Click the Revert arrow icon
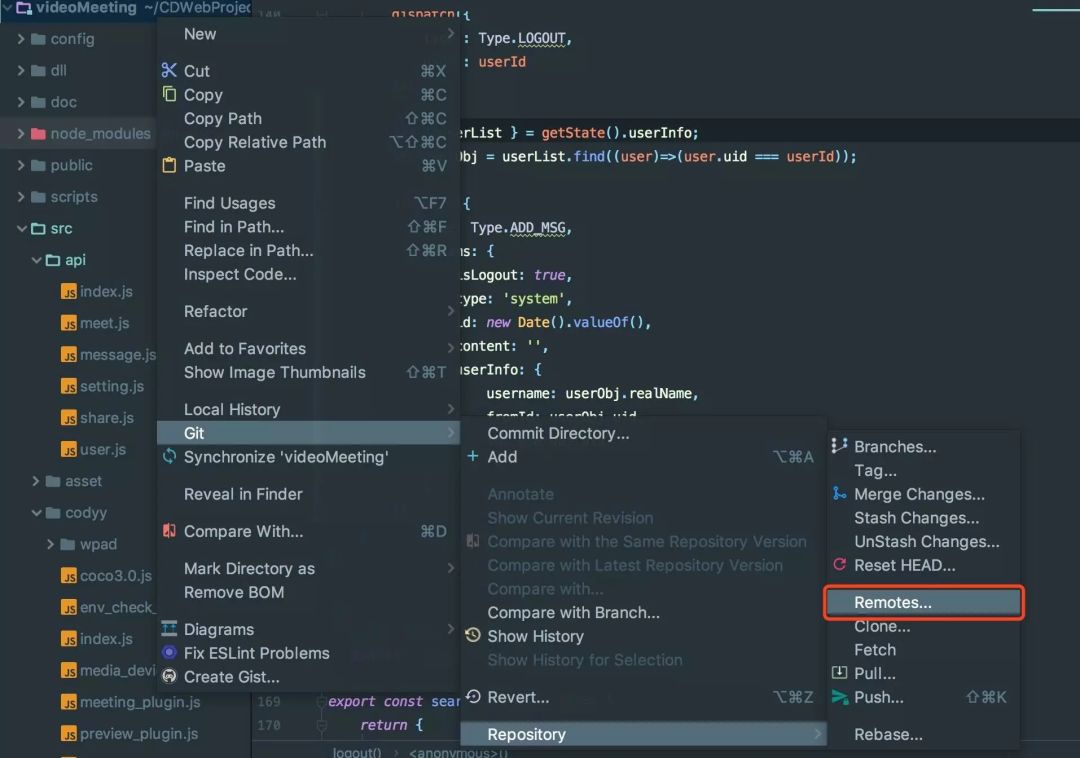1080x758 pixels. [472, 696]
